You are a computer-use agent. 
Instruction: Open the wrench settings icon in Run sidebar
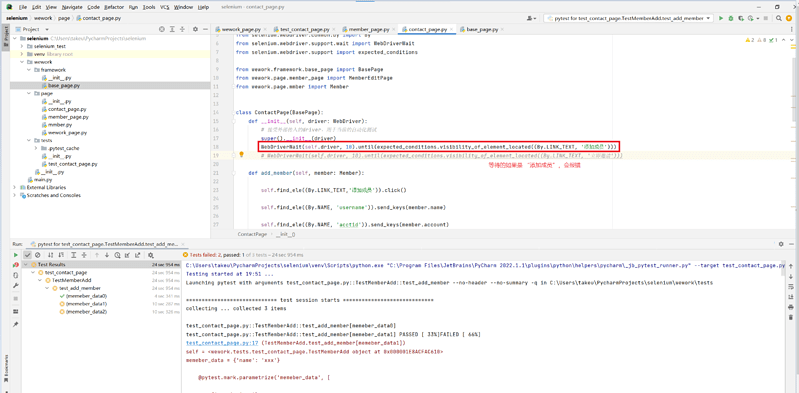coord(16,285)
